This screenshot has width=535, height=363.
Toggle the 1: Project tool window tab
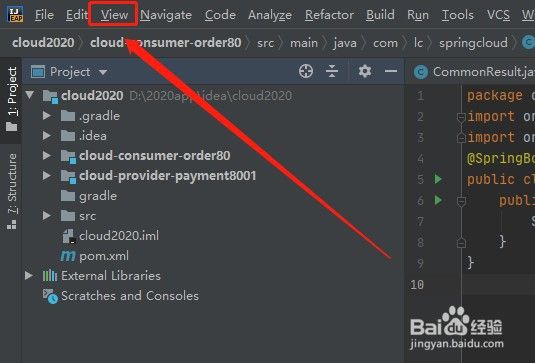pos(11,99)
